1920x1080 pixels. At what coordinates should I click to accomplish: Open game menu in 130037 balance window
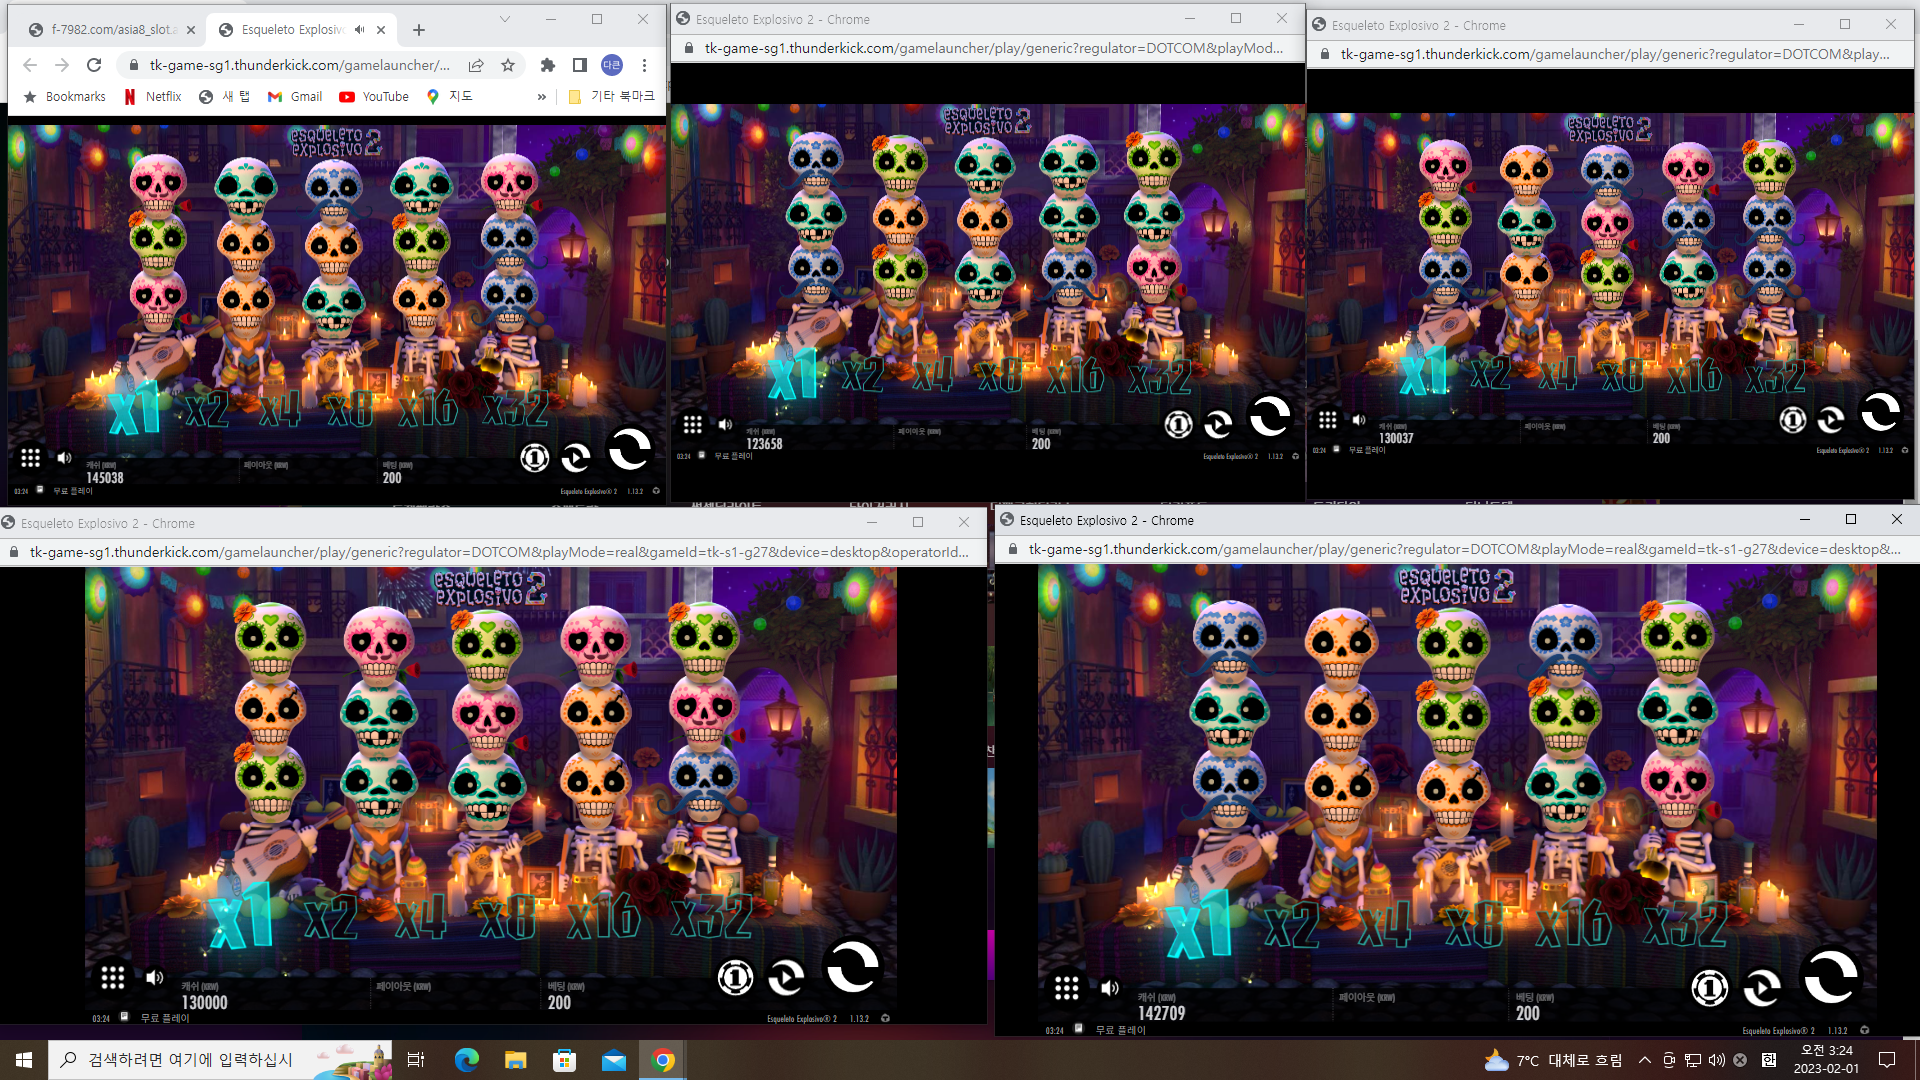click(x=1327, y=420)
